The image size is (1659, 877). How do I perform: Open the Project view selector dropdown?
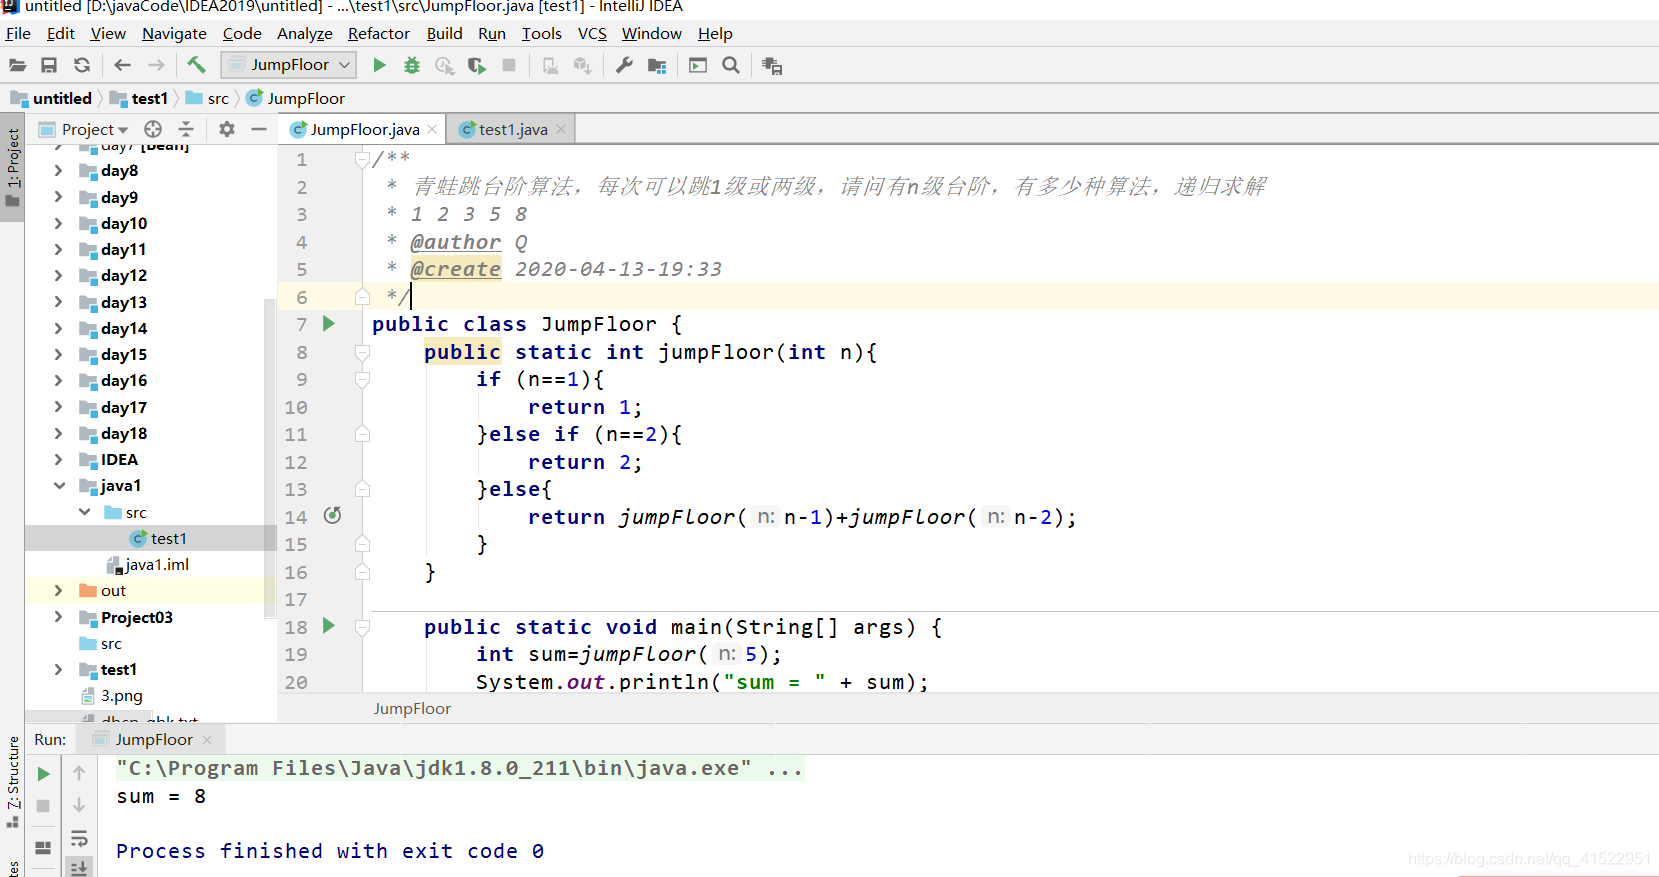pos(94,129)
